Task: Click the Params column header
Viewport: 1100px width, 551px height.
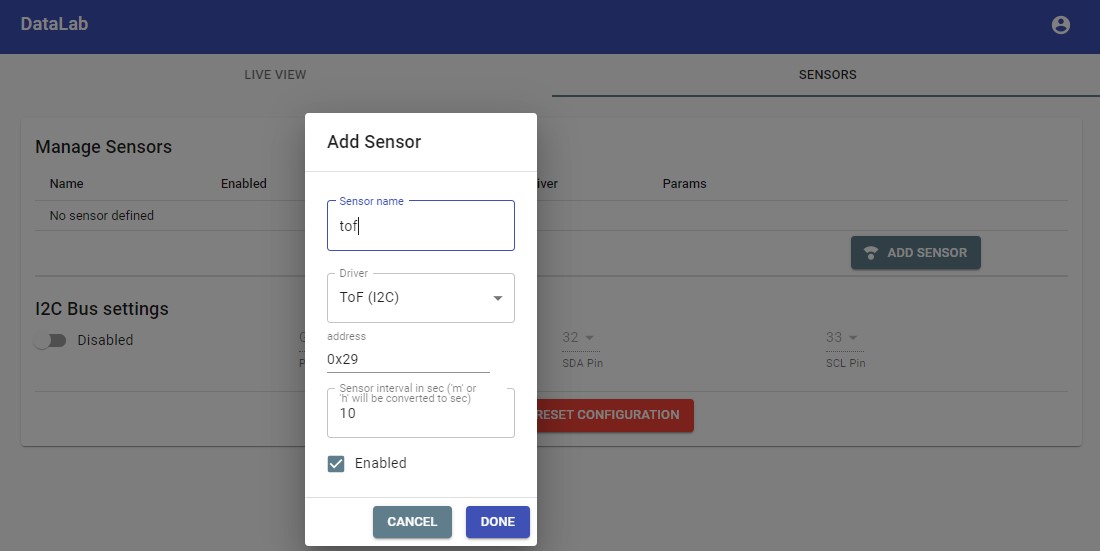Action: tap(684, 184)
